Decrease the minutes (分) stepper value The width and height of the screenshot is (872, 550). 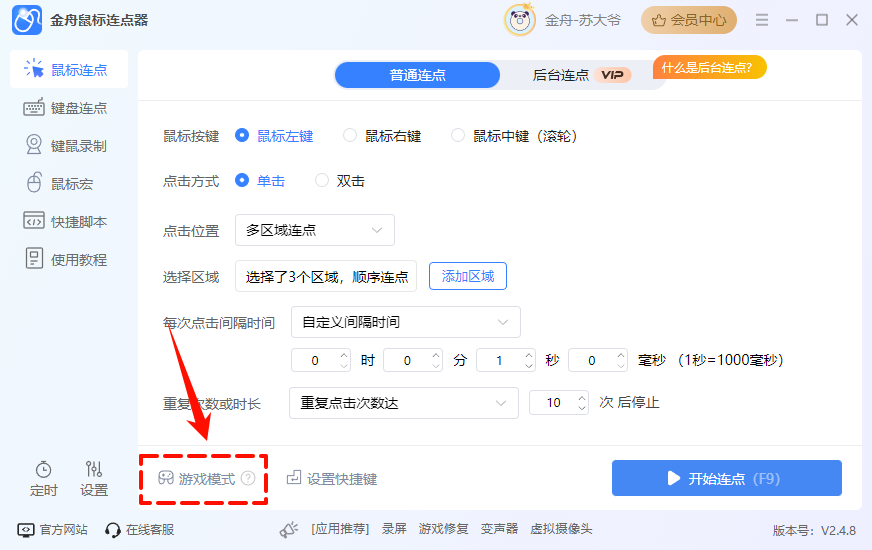(437, 365)
